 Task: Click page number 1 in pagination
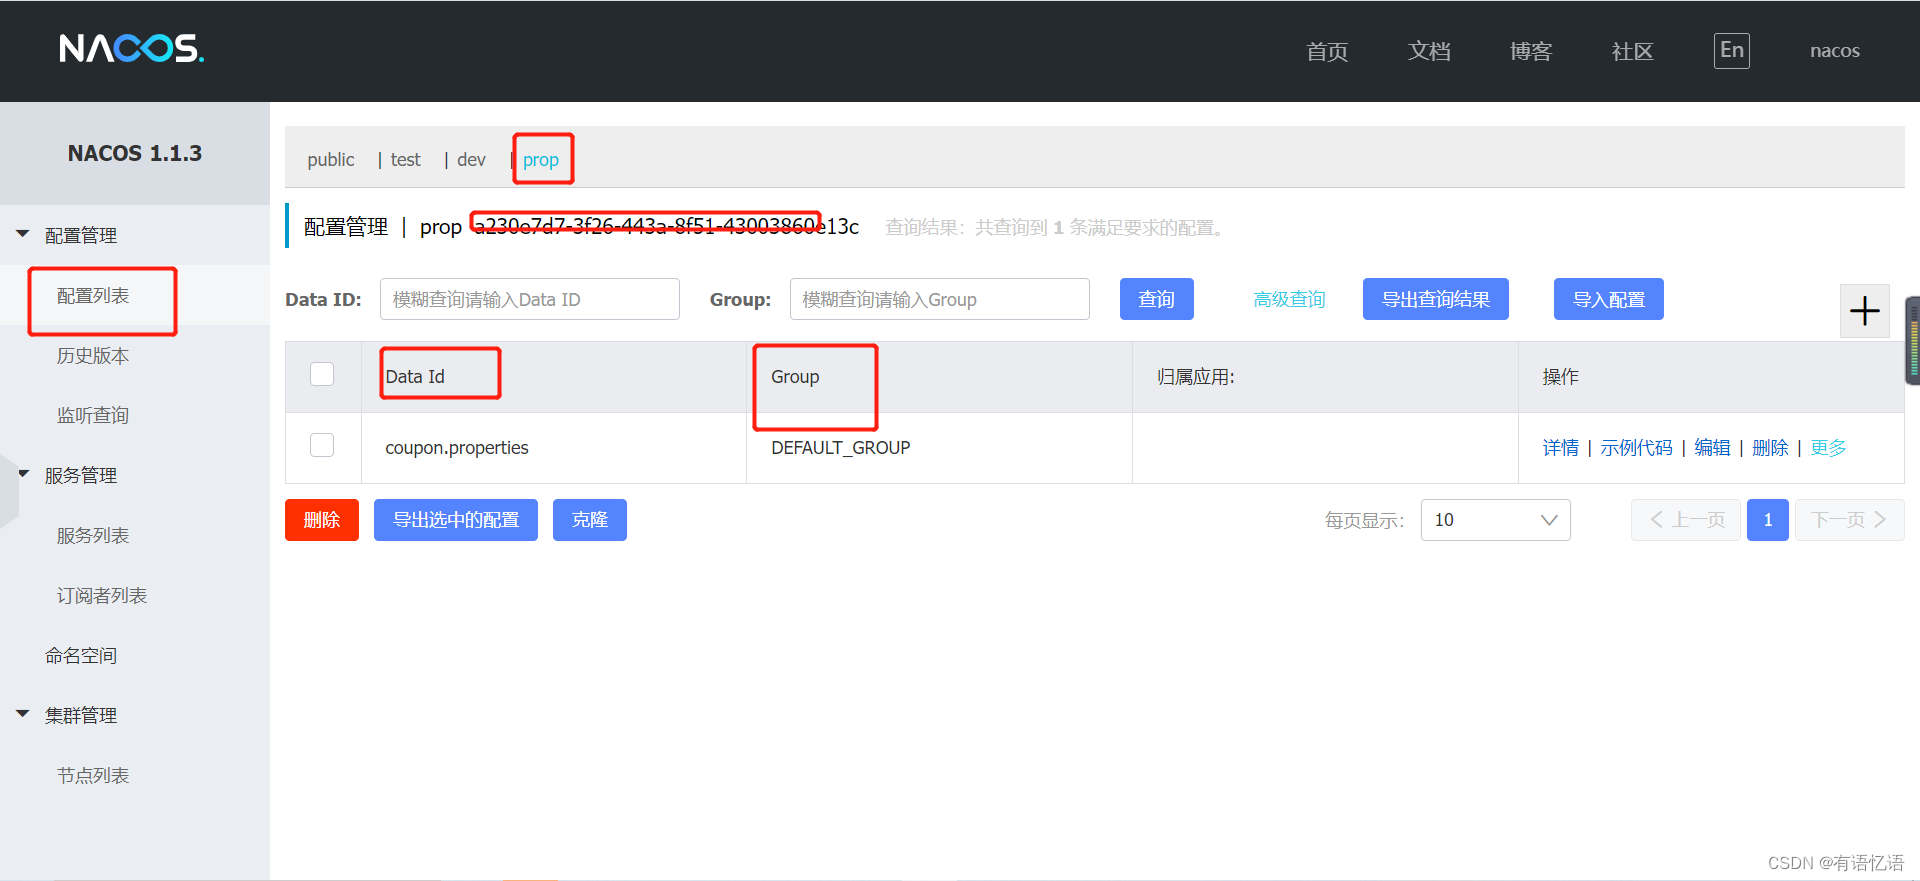[1768, 520]
